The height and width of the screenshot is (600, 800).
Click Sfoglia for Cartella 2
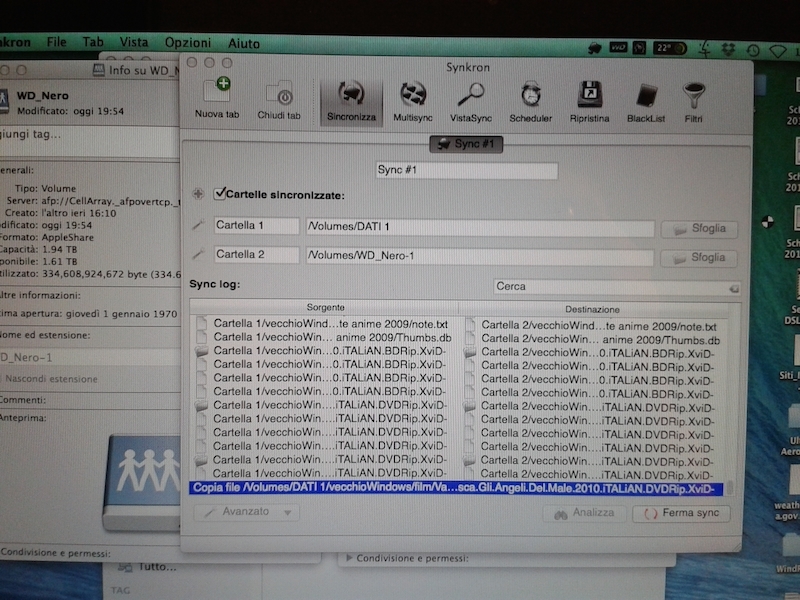pos(699,258)
